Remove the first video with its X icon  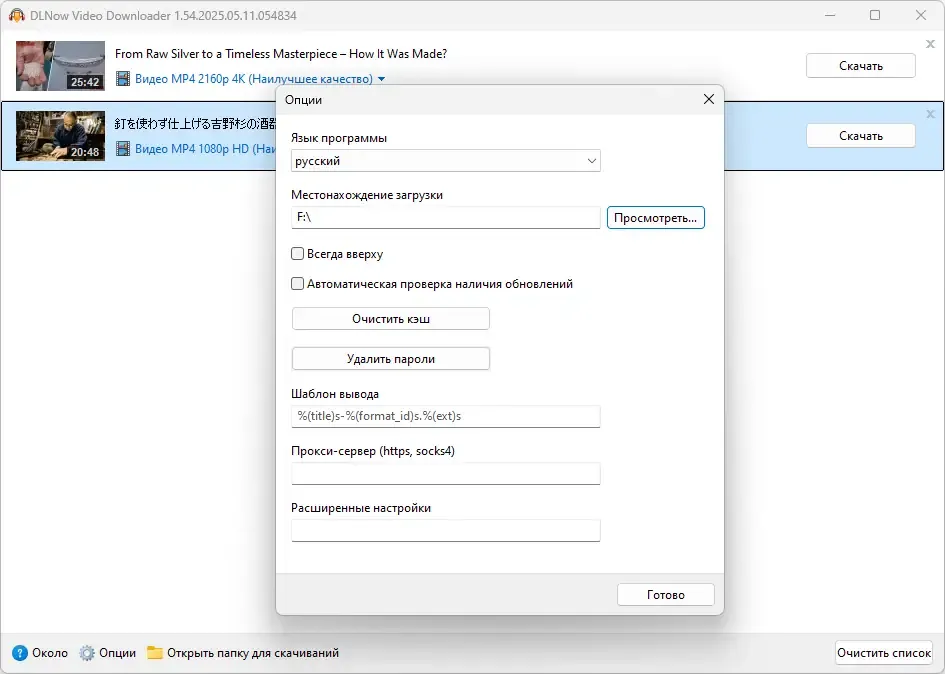[930, 44]
